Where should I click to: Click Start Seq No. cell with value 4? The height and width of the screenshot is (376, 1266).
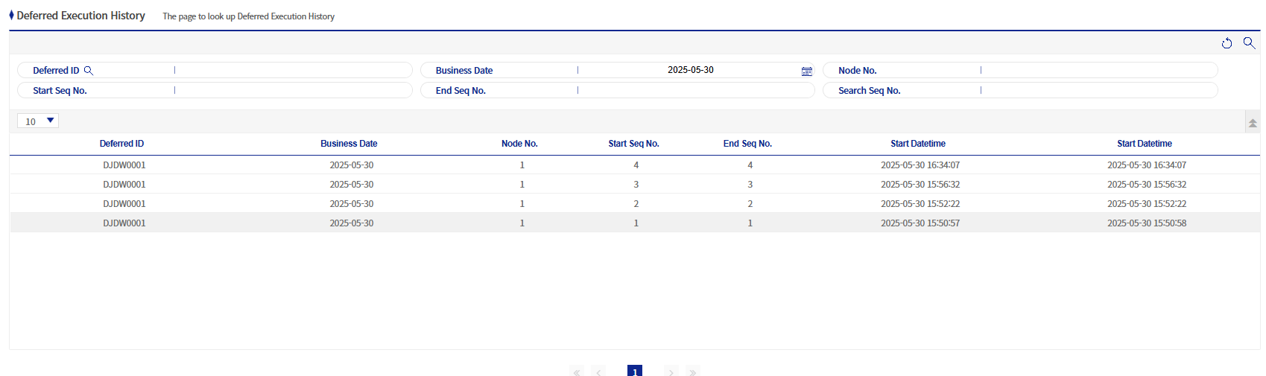click(x=636, y=165)
